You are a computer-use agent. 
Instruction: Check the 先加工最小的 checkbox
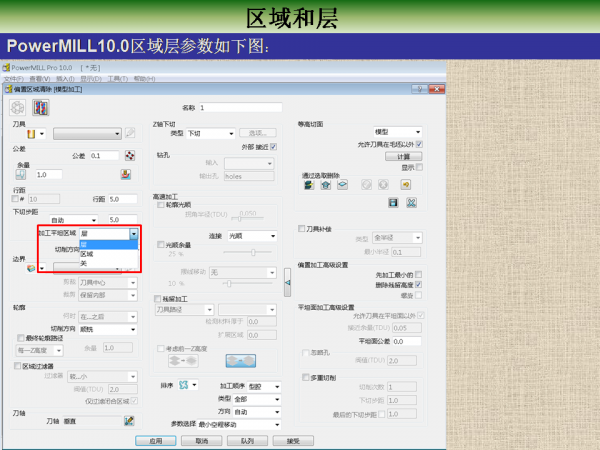(x=418, y=274)
